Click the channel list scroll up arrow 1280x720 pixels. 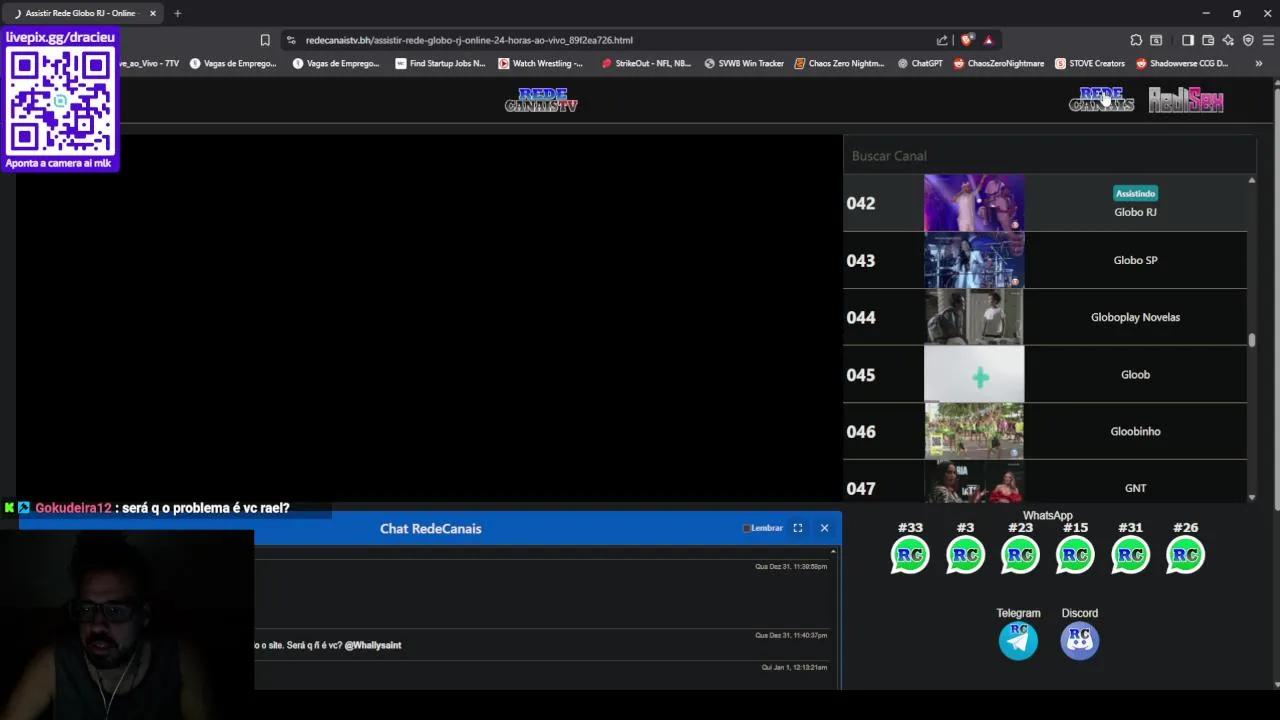tap(1251, 181)
